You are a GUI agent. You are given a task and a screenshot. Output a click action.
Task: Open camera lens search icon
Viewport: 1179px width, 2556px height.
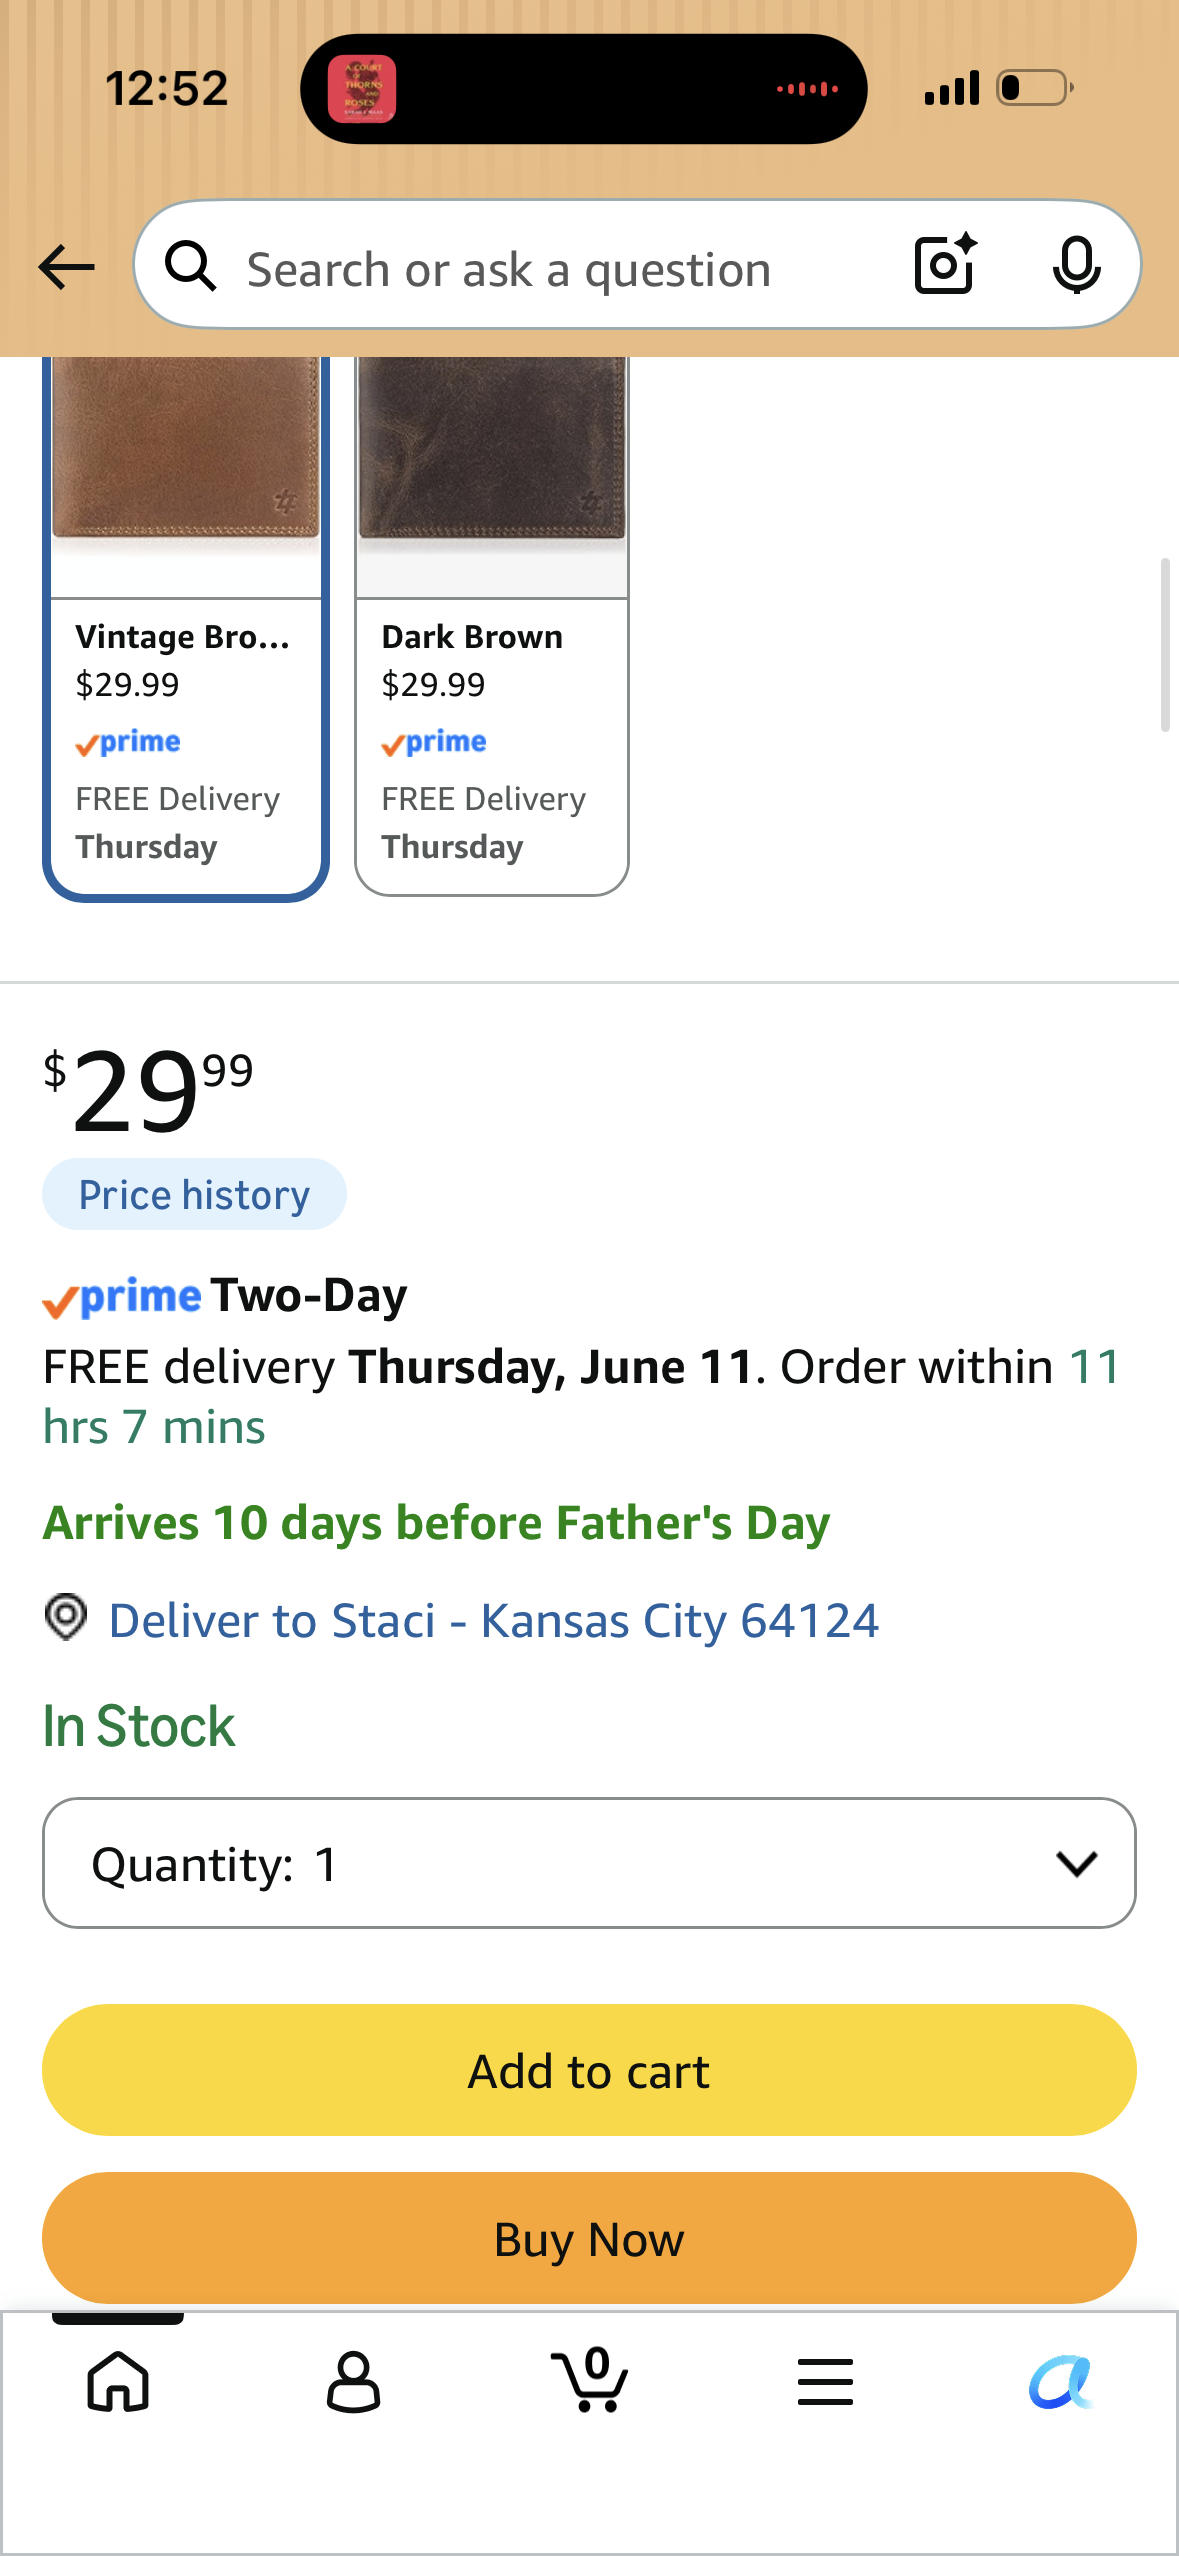point(945,265)
